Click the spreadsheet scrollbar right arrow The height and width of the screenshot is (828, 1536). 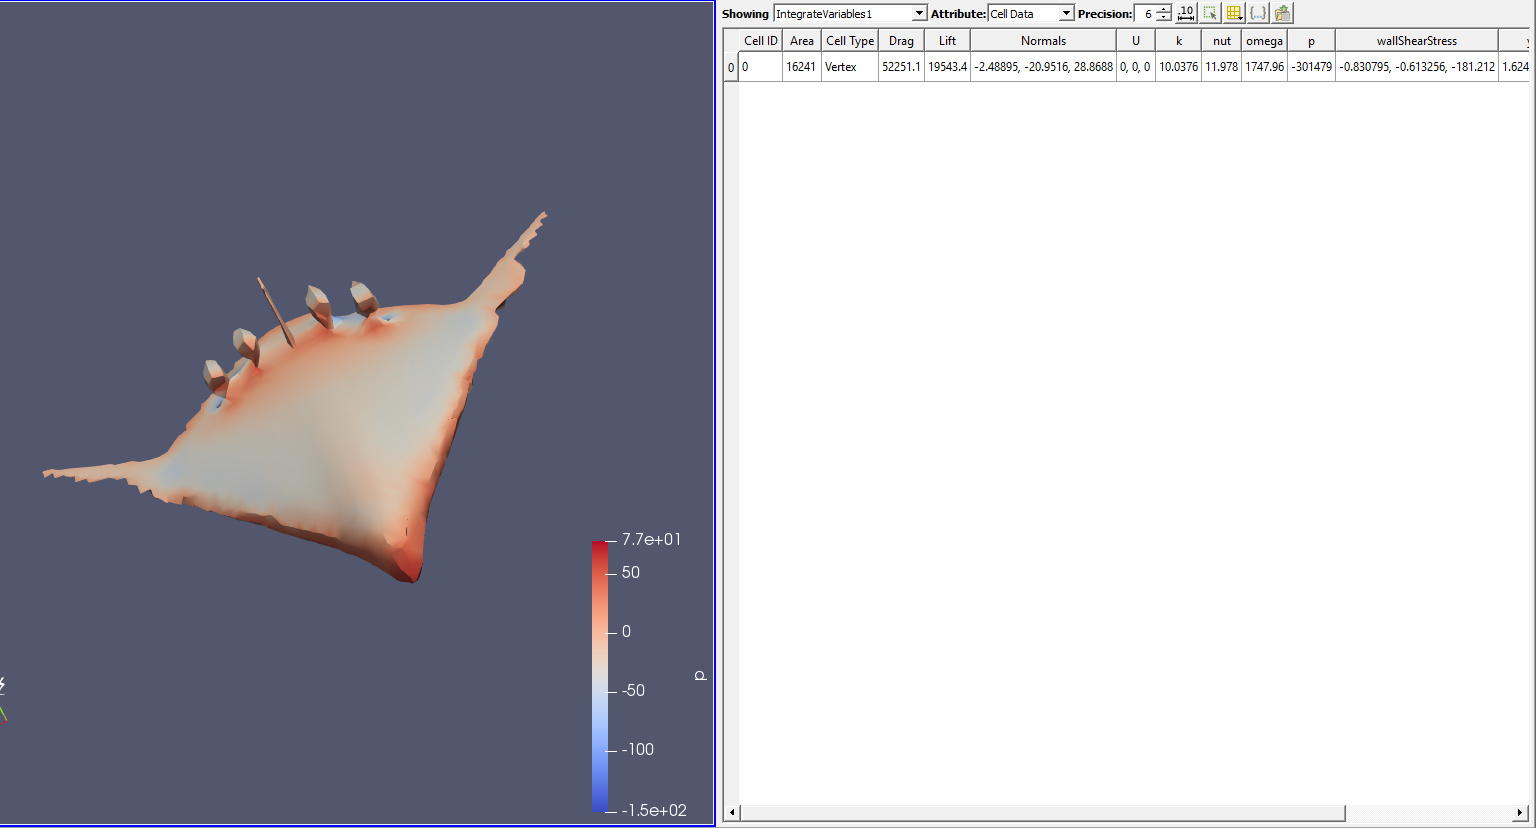click(1522, 813)
